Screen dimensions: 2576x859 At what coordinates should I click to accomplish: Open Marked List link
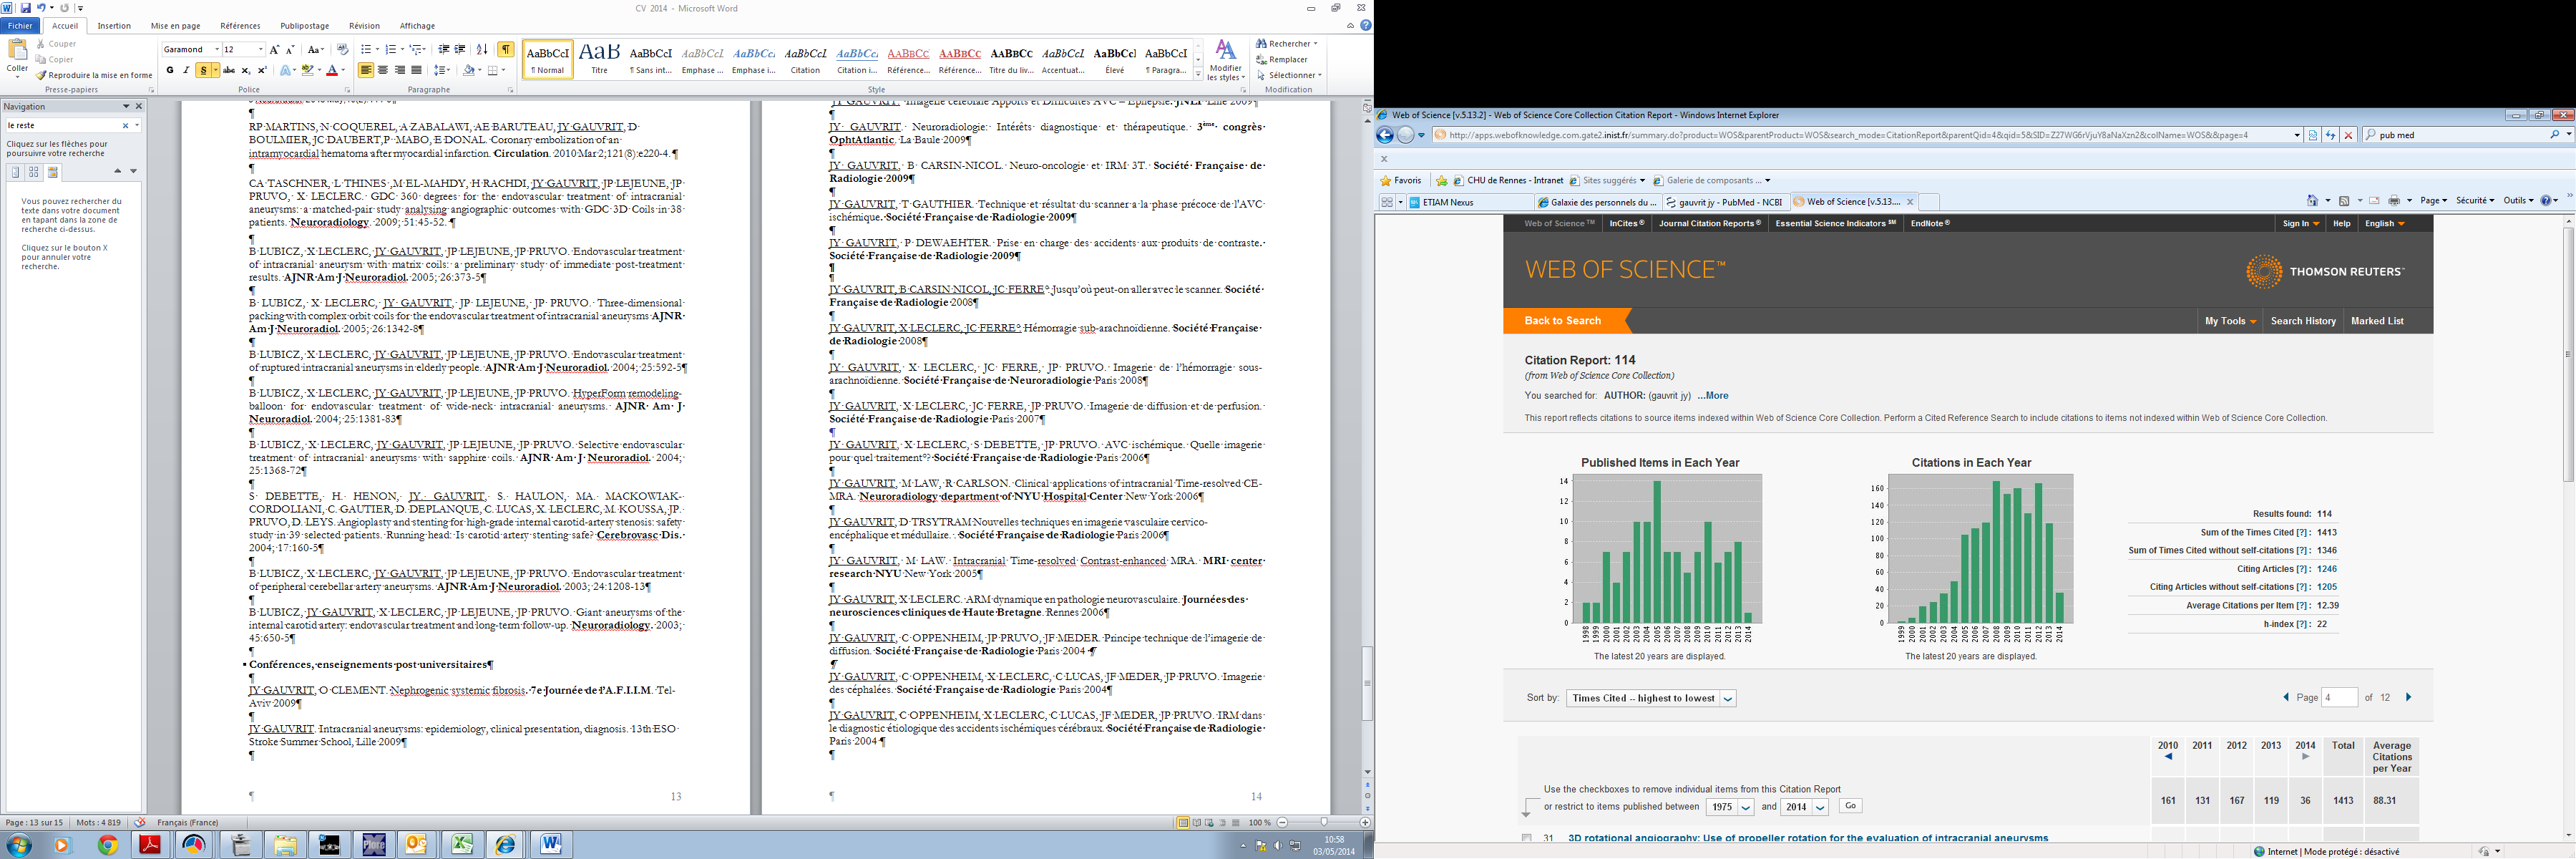pyautogui.click(x=2377, y=321)
